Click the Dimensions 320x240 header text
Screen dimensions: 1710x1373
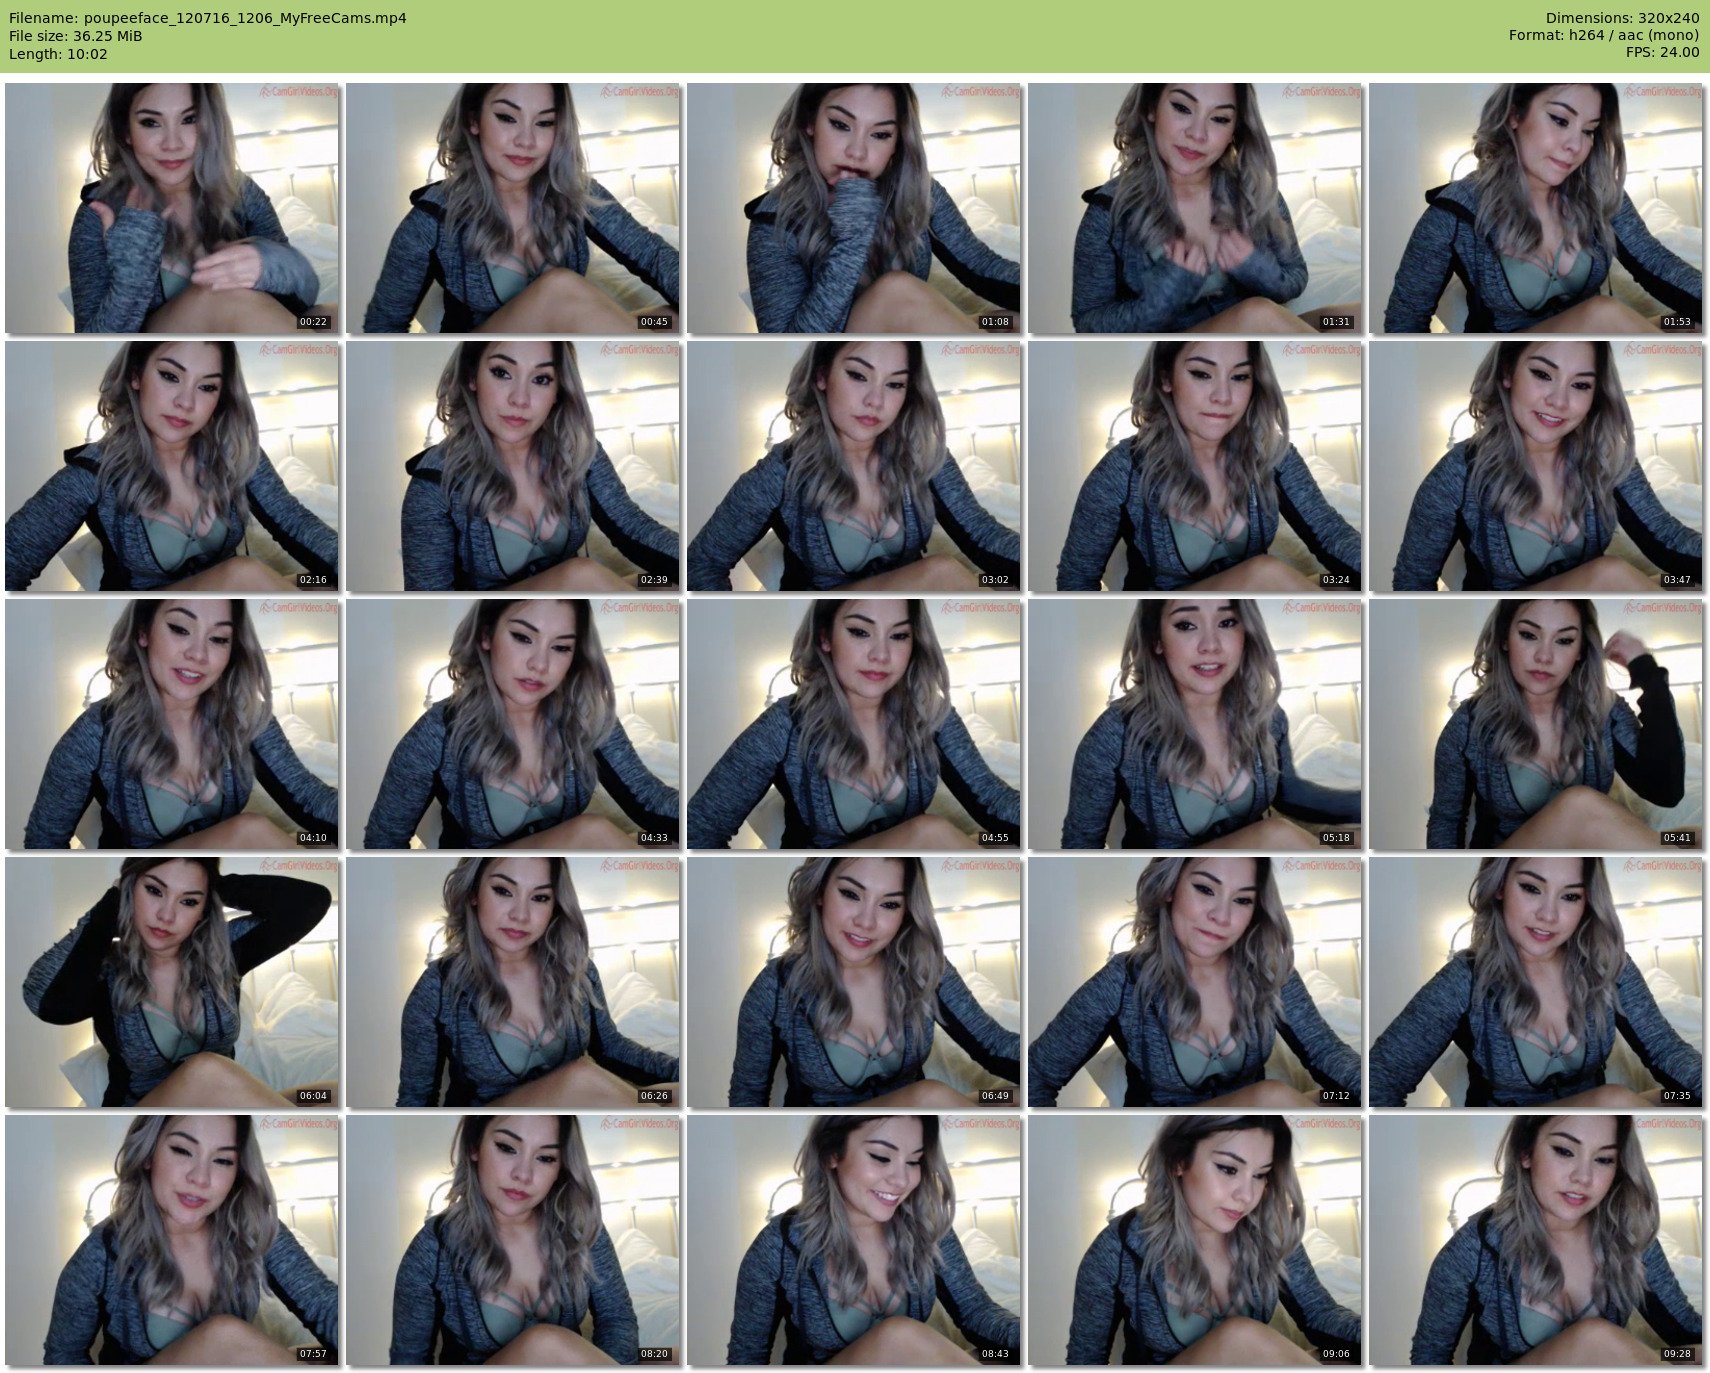pos(1622,18)
